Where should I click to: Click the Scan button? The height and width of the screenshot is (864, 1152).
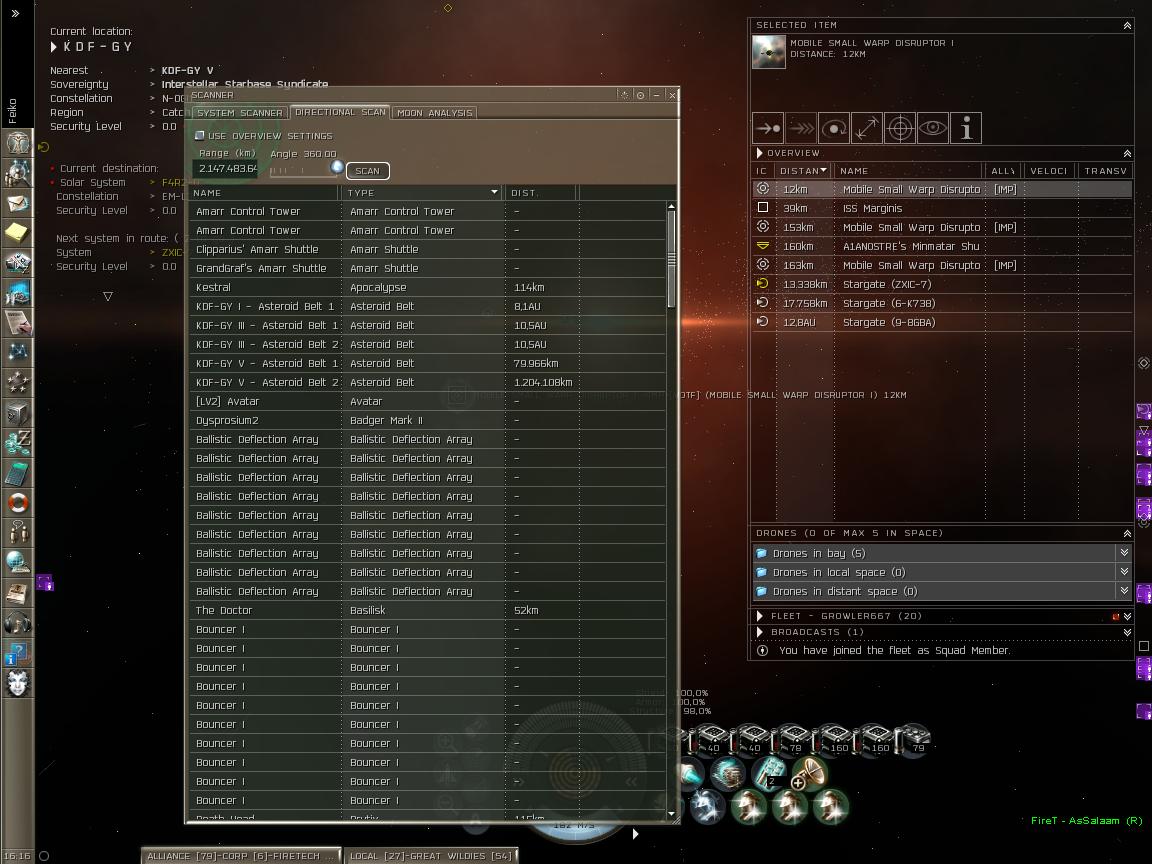367,170
